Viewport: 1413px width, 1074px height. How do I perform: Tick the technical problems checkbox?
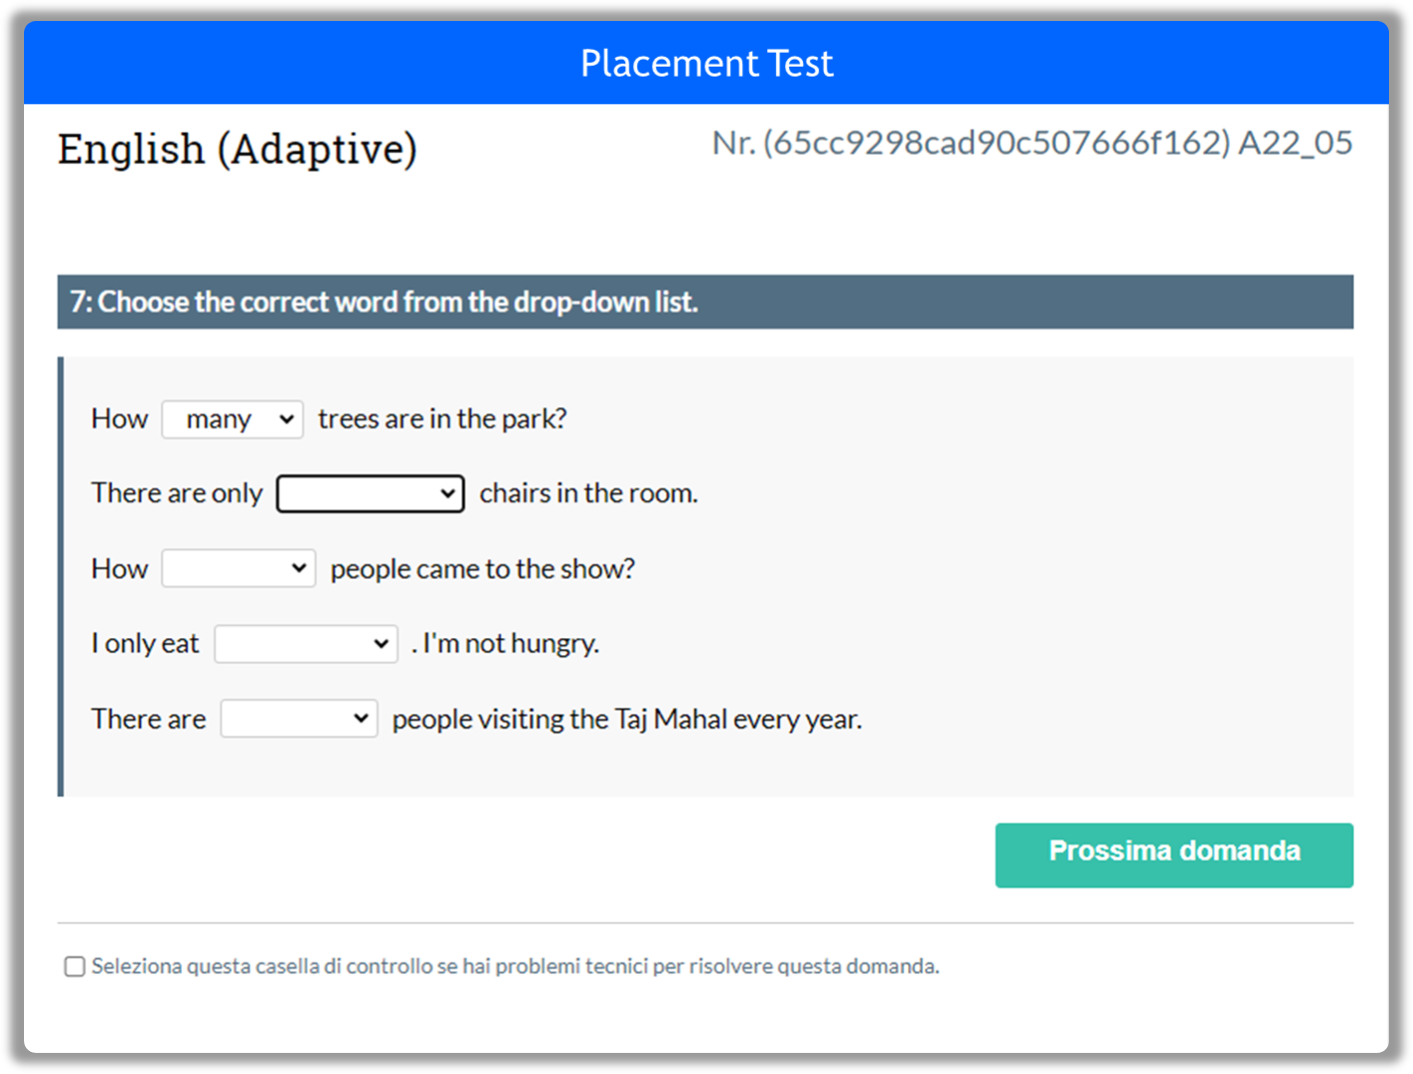[x=74, y=966]
